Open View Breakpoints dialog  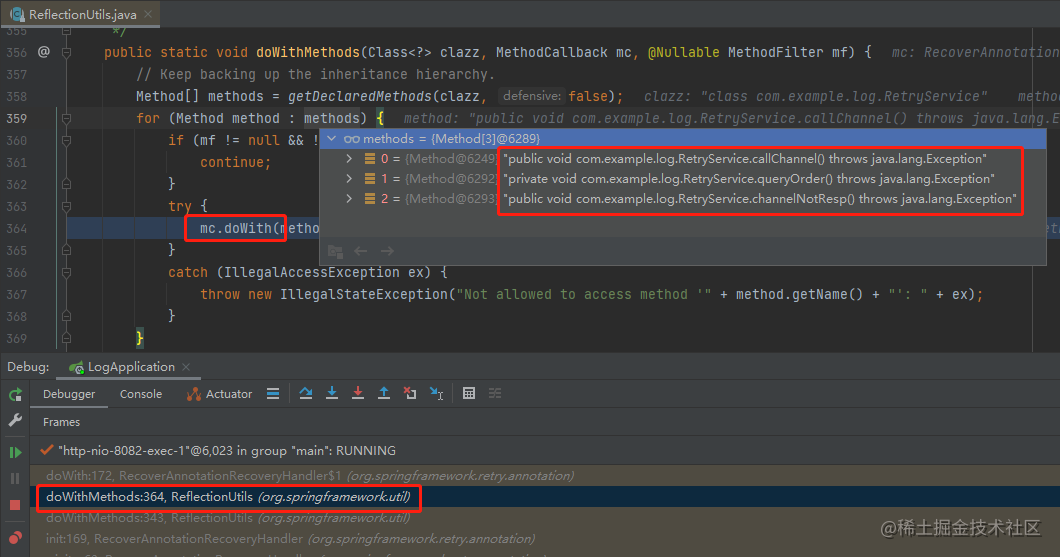pyautogui.click(x=15, y=538)
